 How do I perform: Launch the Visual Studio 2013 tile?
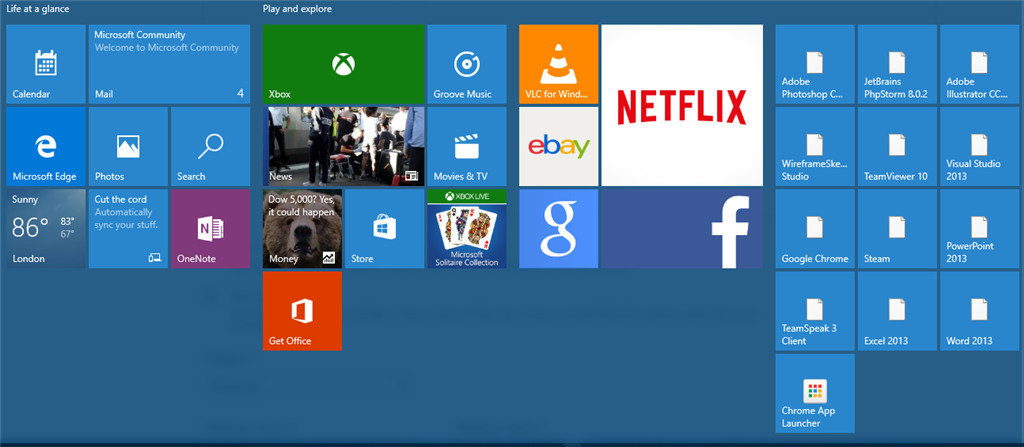pos(980,146)
